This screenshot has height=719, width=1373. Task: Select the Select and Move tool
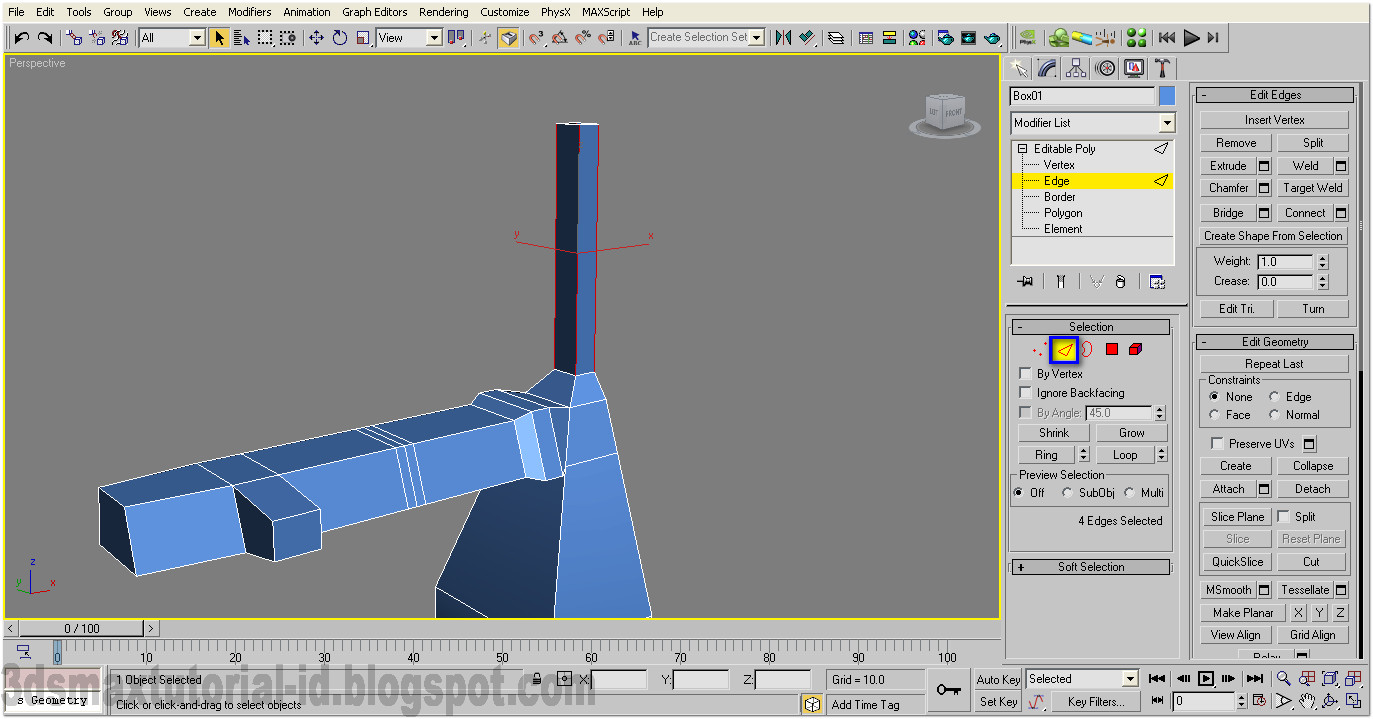tap(316, 37)
